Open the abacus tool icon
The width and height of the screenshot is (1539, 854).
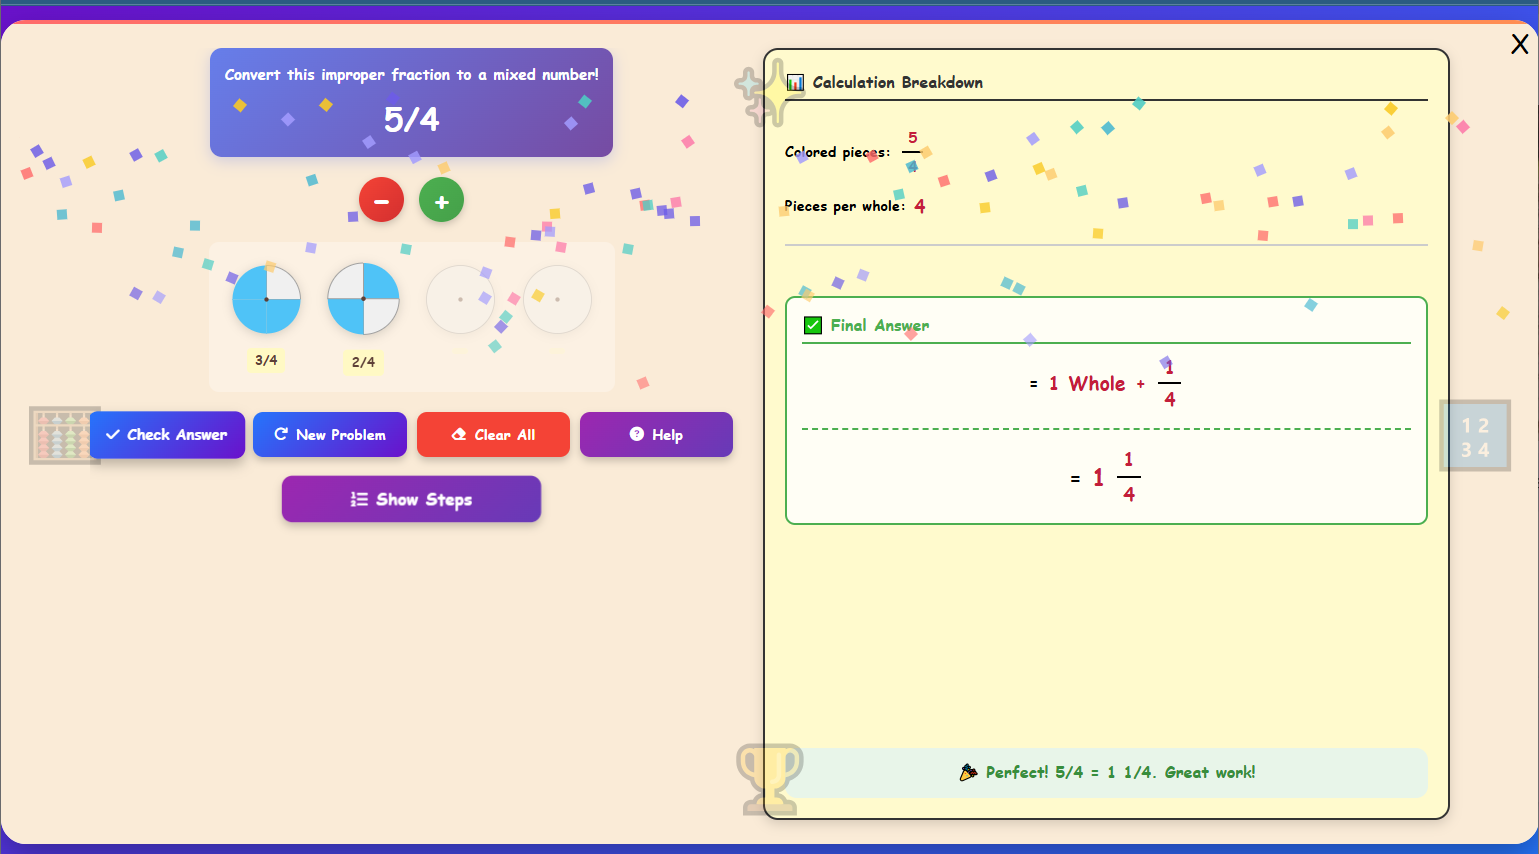[x=62, y=435]
